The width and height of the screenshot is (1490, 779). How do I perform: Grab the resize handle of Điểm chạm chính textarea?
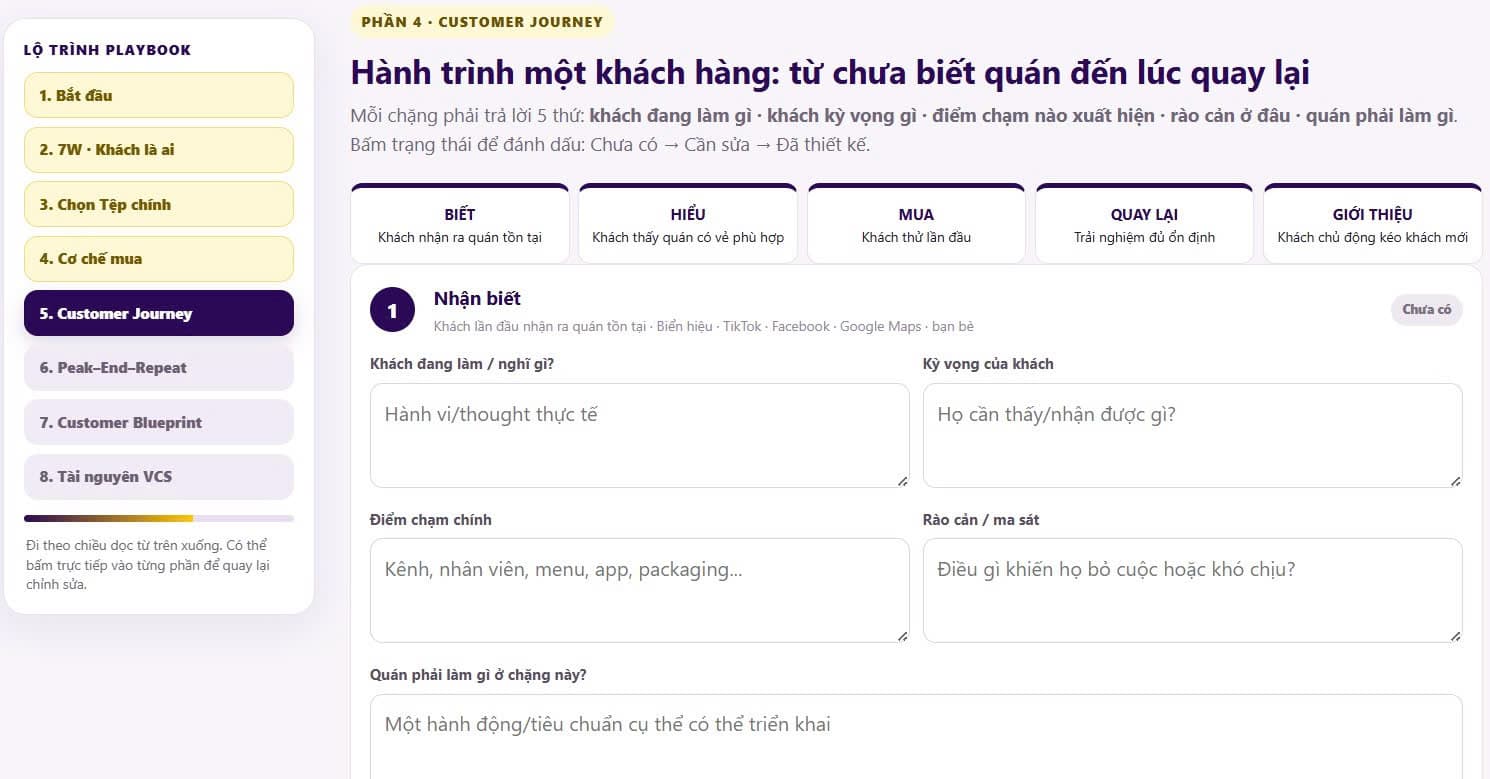tap(902, 636)
